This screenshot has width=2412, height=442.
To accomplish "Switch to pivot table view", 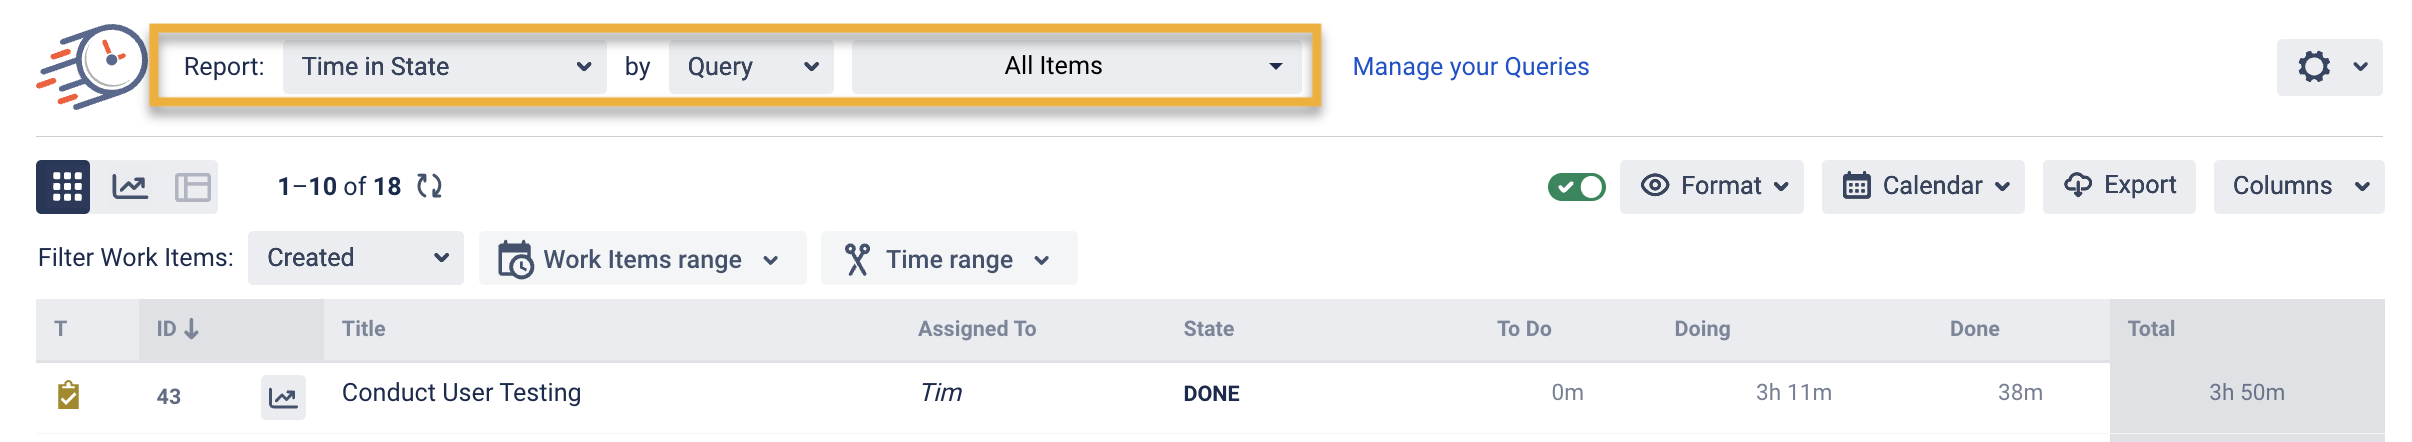I will [x=192, y=187].
